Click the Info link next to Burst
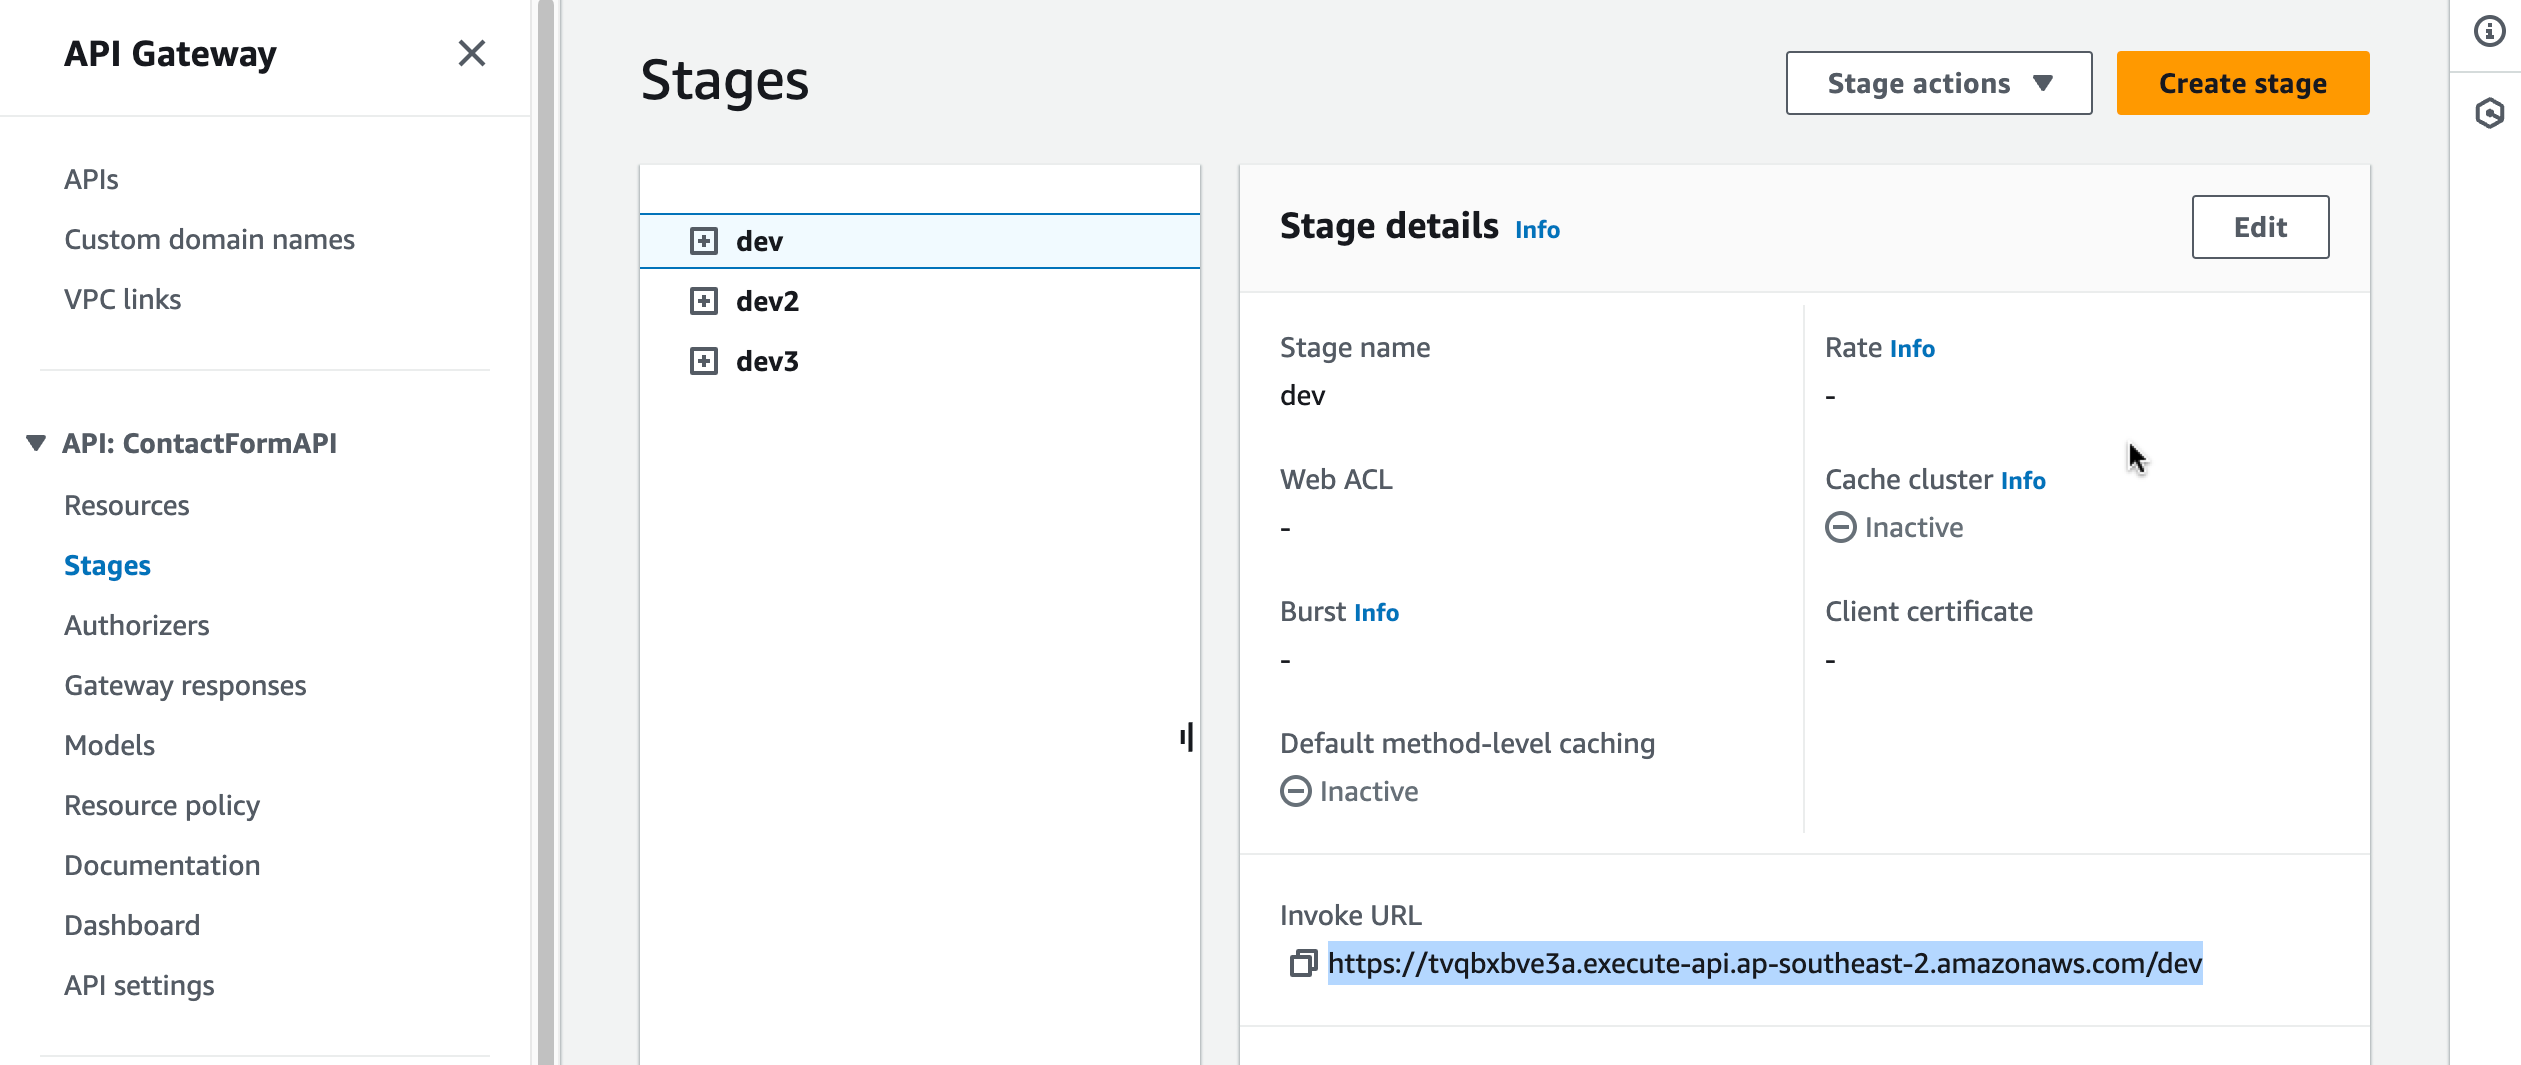 [1376, 613]
